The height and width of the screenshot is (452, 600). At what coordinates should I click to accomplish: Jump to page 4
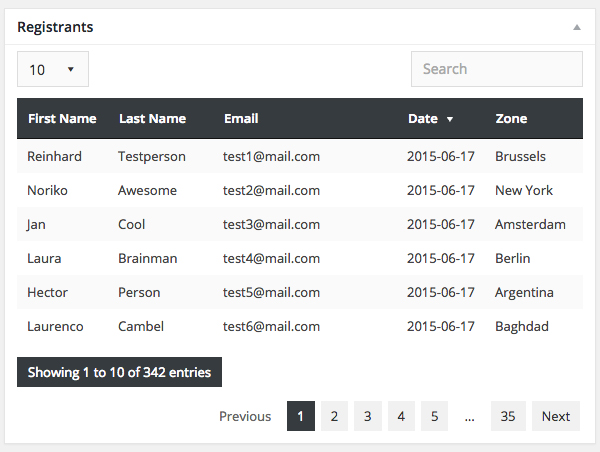401,416
